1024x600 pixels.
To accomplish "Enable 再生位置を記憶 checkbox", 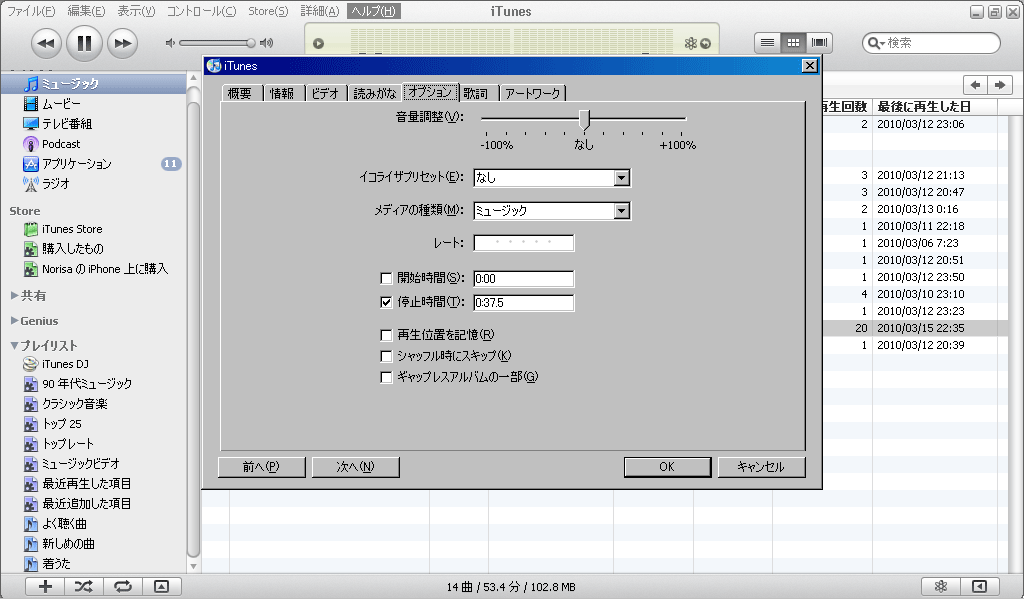I will (x=386, y=335).
